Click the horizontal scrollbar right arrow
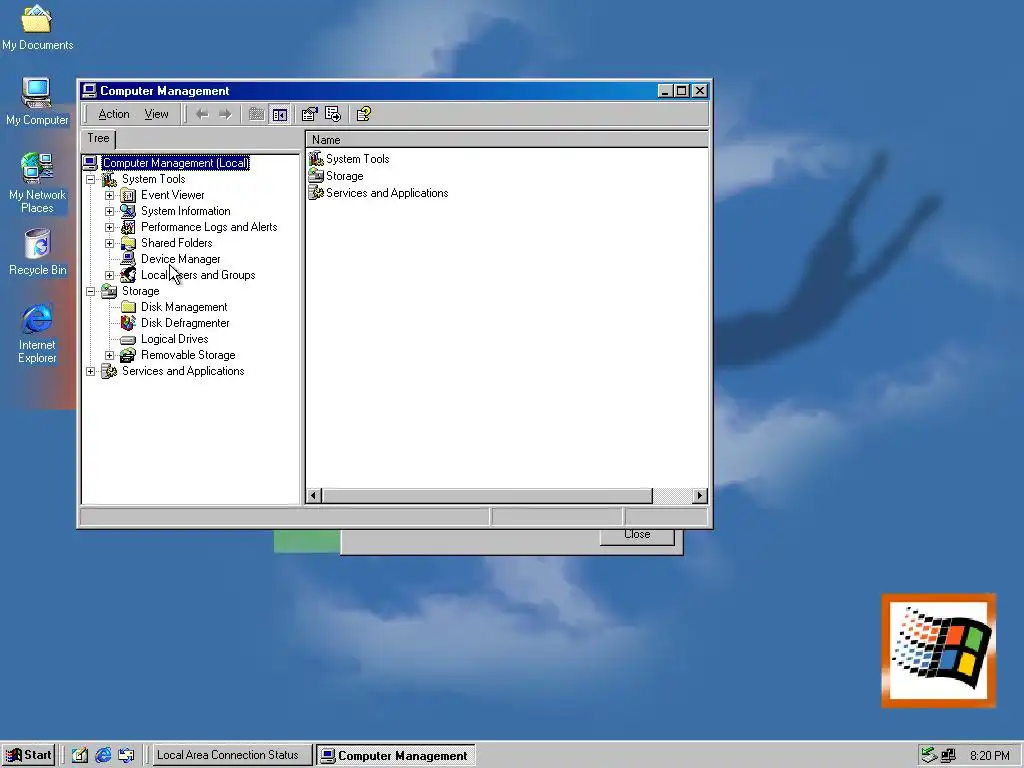Viewport: 1024px width, 768px height. coord(699,496)
